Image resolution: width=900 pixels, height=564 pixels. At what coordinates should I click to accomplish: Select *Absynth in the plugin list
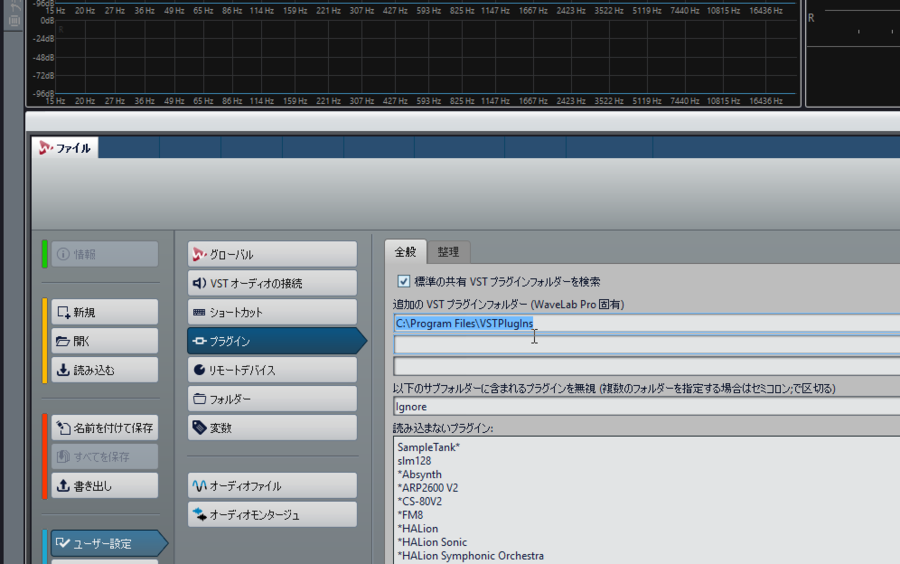(x=420, y=474)
